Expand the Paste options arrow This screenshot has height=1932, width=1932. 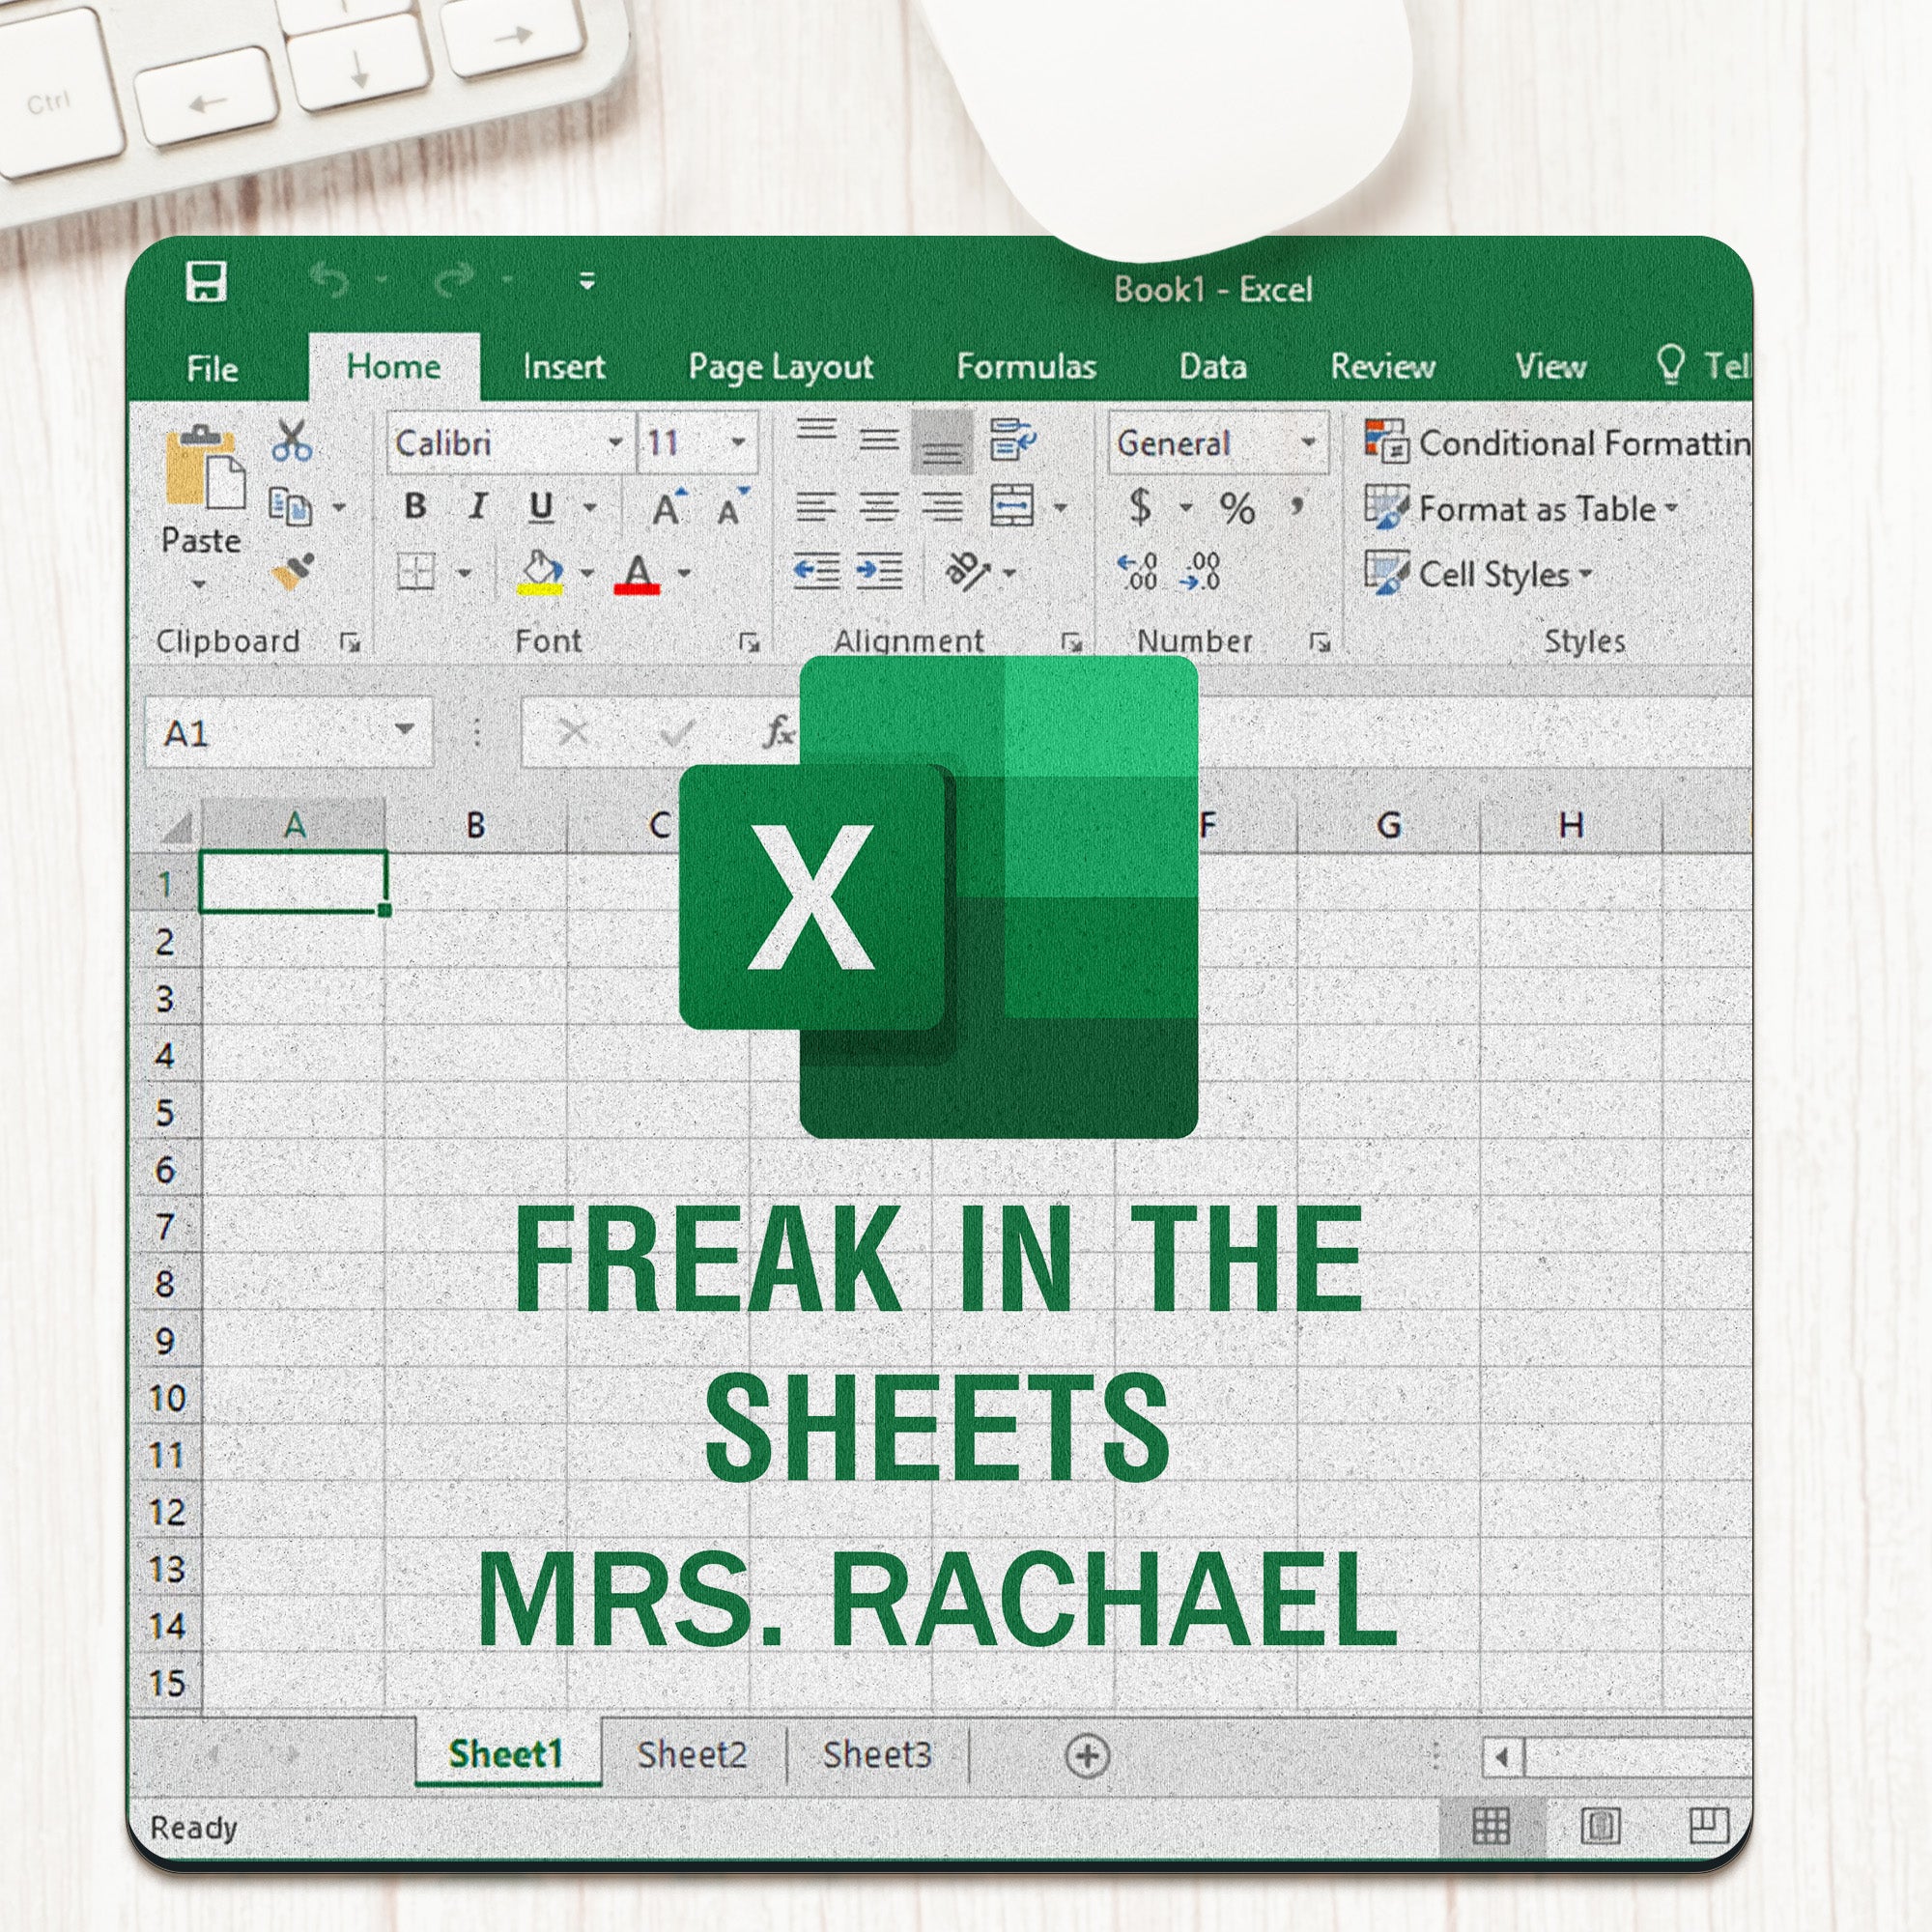coord(199,585)
